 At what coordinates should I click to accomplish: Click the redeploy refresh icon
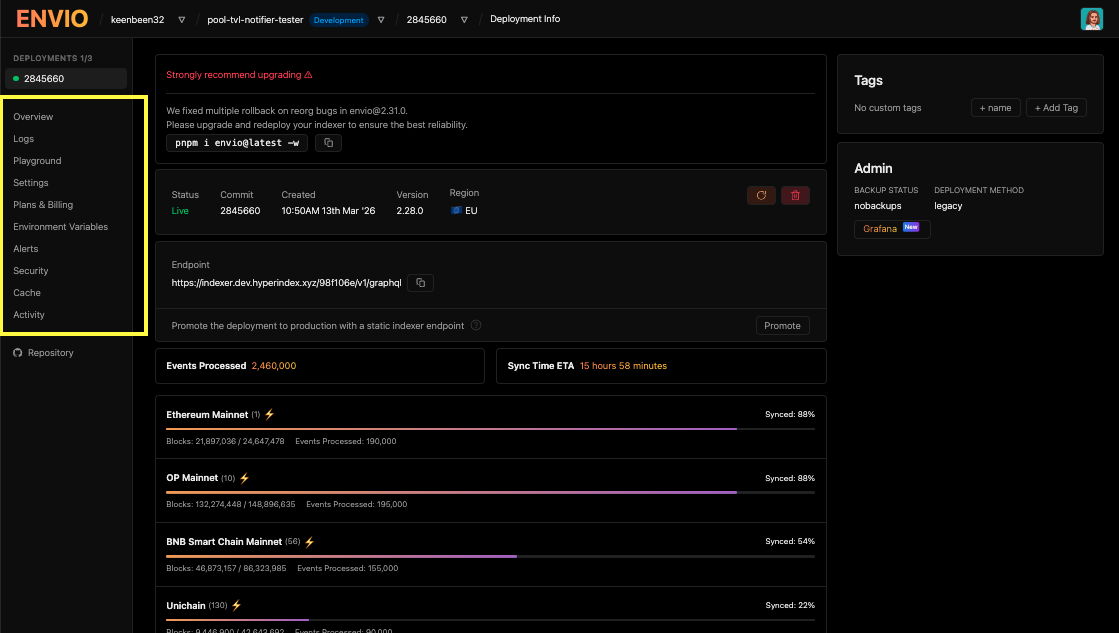point(761,195)
